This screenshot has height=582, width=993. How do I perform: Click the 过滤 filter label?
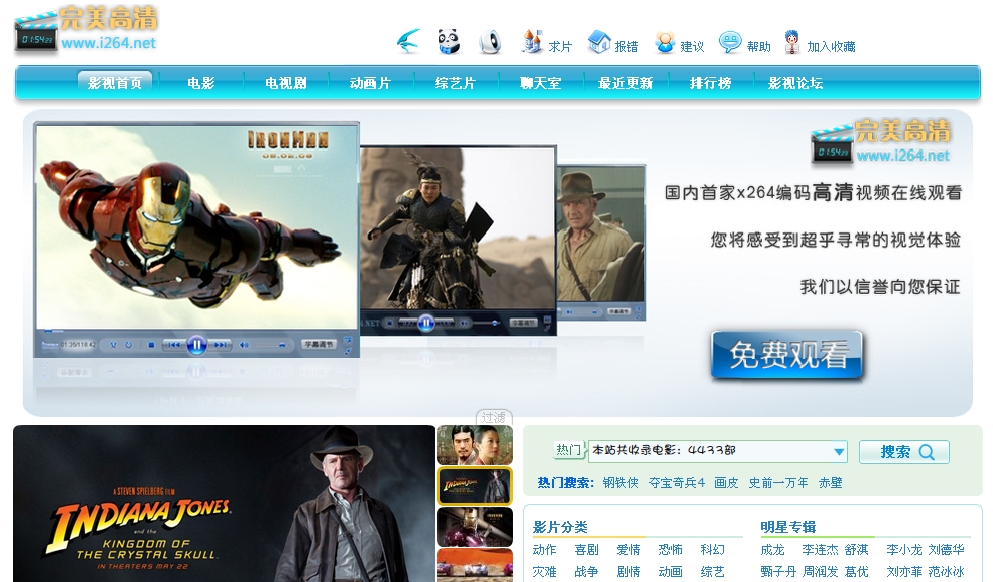[x=493, y=417]
